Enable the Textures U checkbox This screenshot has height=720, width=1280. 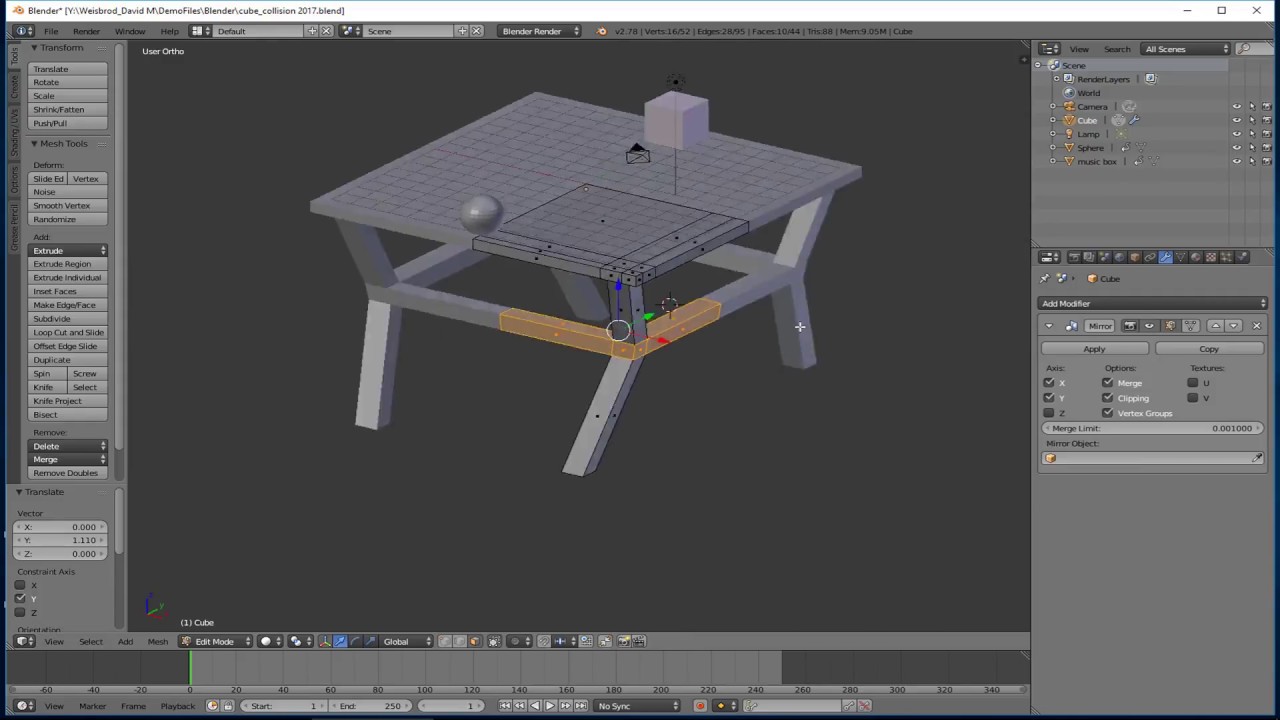coord(1193,383)
